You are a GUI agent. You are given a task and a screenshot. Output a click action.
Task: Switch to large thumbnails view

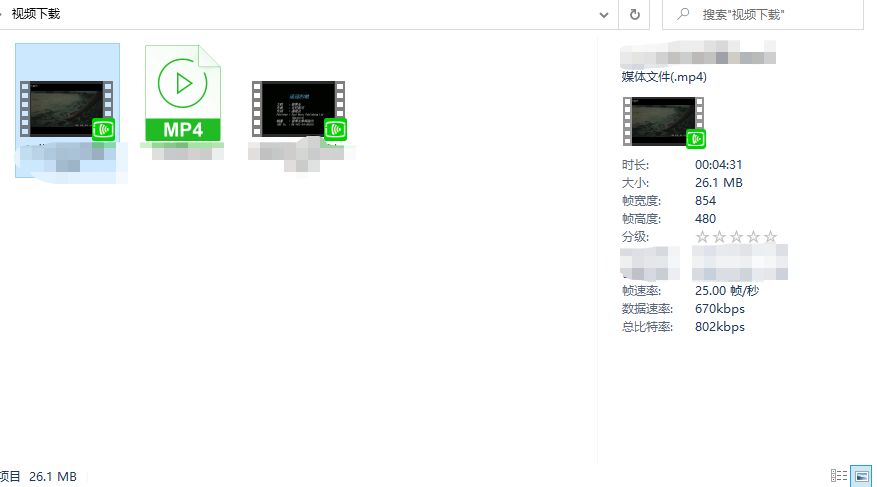[861, 476]
